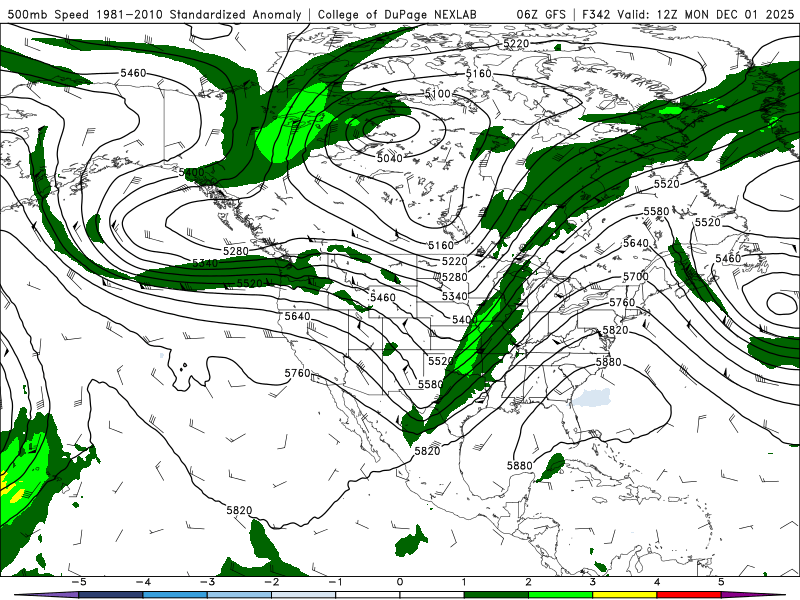Click the closed low center contour over Atlantic

coord(781,303)
